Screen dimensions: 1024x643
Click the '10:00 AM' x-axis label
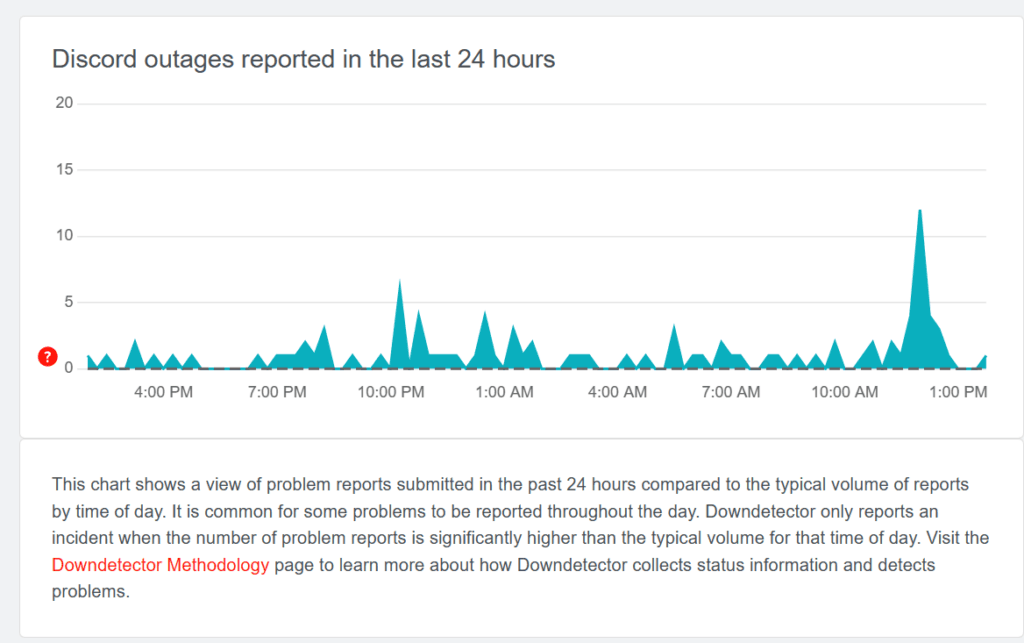pyautogui.click(x=844, y=392)
